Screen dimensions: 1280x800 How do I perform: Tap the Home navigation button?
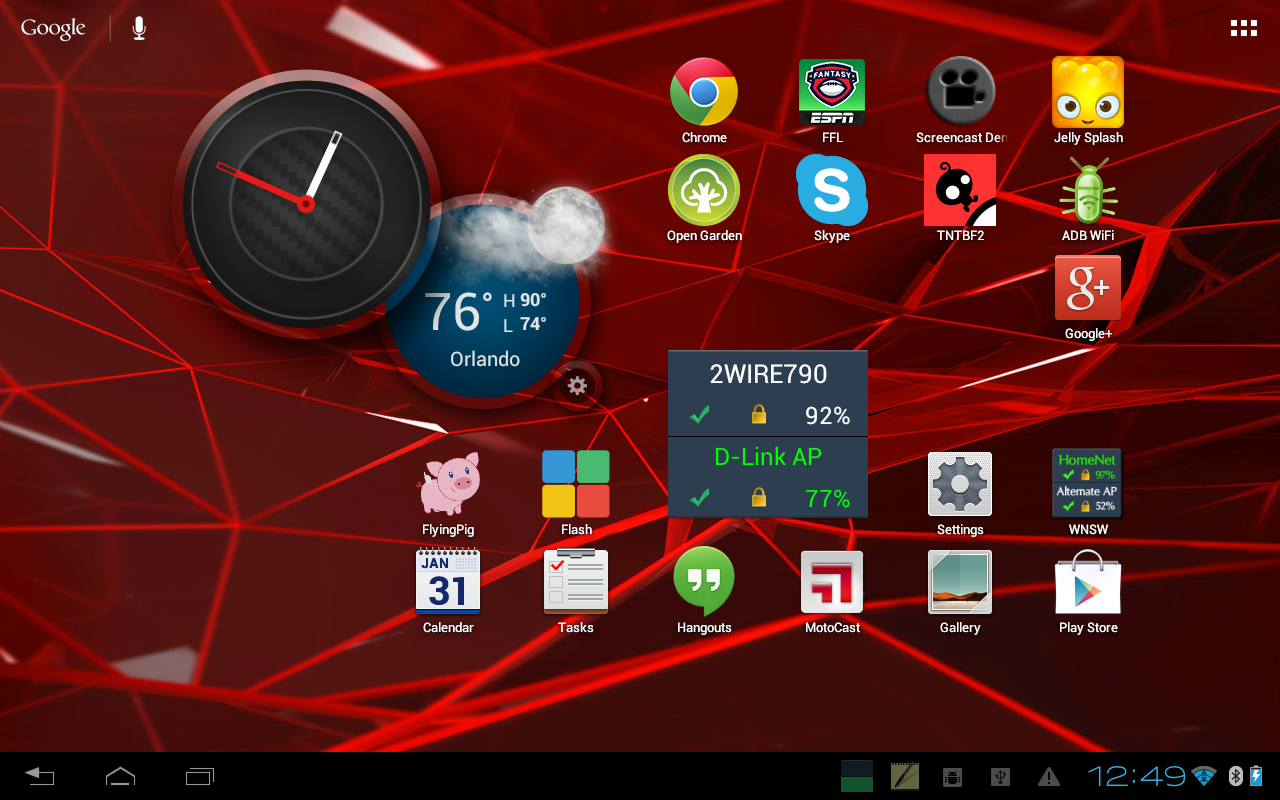pos(120,776)
